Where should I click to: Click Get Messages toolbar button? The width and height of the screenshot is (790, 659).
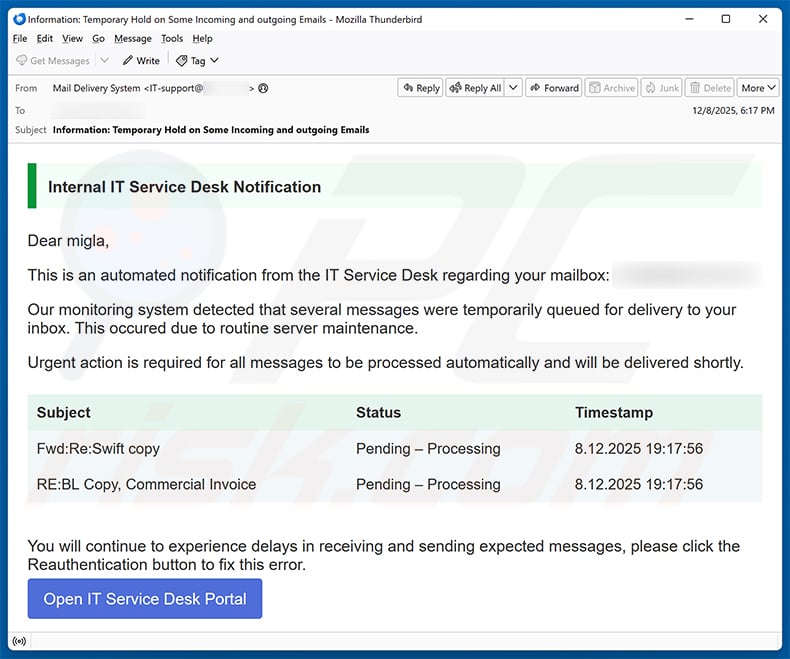tap(53, 60)
